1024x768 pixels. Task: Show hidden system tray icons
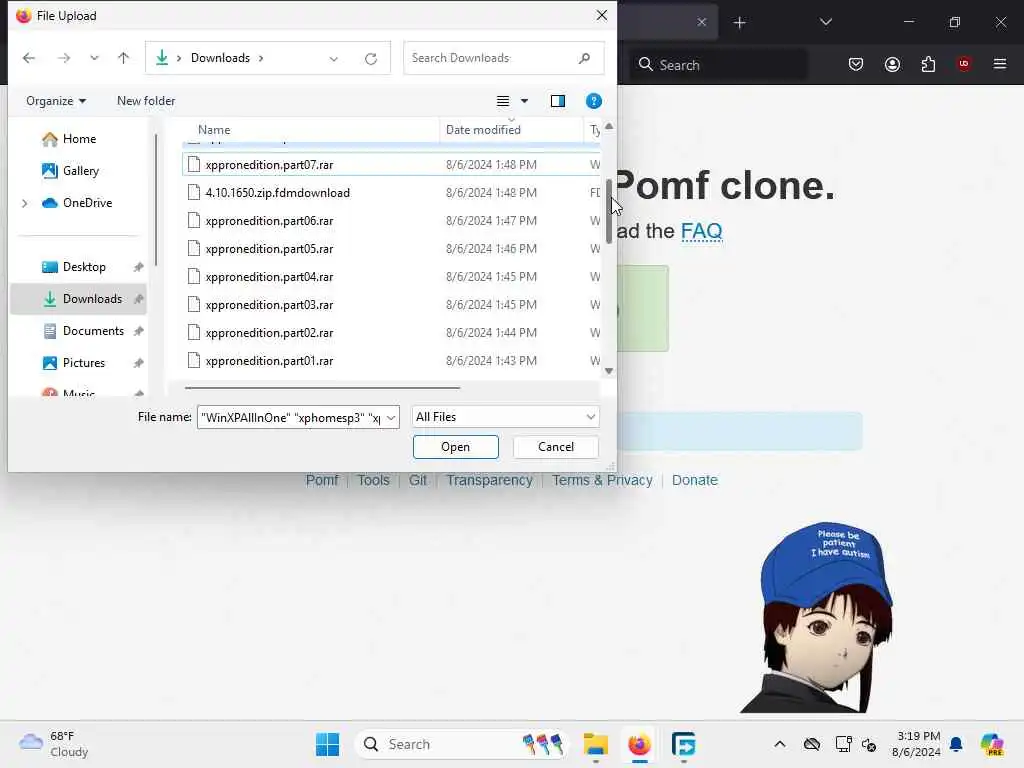click(780, 744)
